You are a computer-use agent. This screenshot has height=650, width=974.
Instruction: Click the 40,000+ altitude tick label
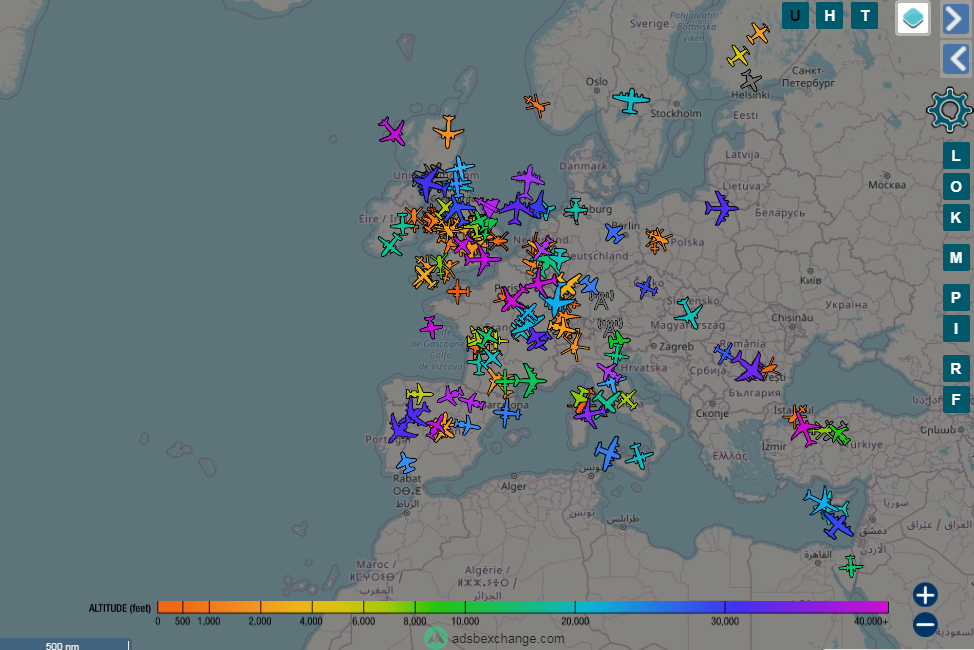[870, 621]
